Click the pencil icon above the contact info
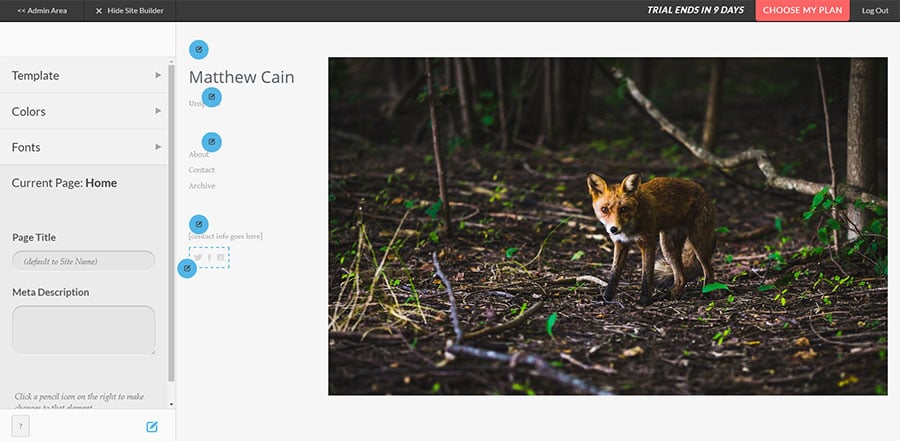The height and width of the screenshot is (441, 900). point(199,224)
